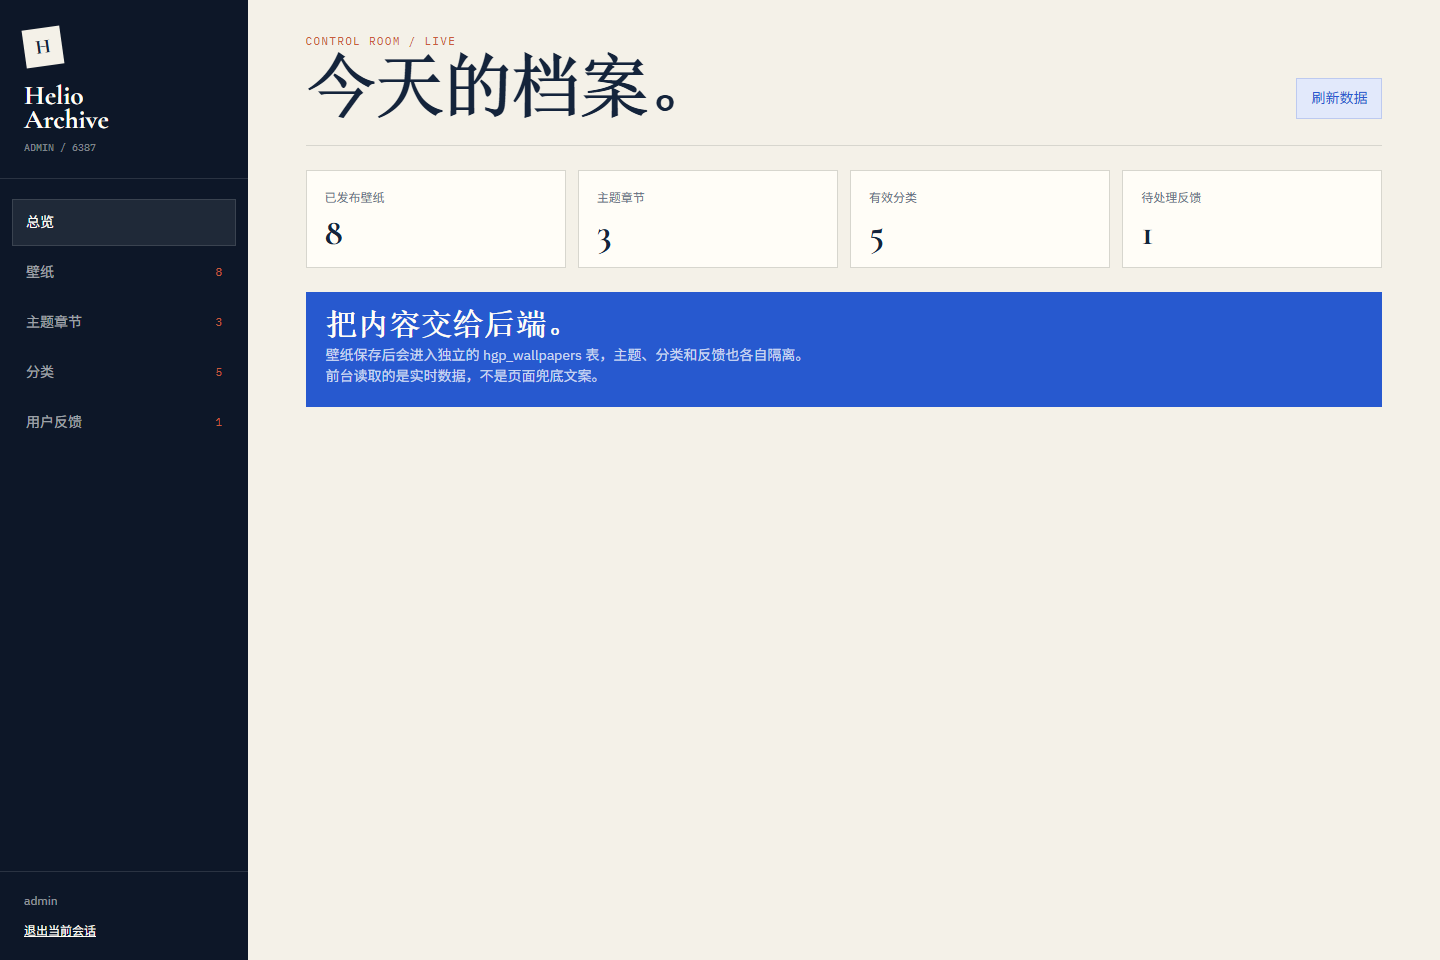The height and width of the screenshot is (960, 1440).
Task: Select the 分类 categories menu item
Action: pos(124,372)
